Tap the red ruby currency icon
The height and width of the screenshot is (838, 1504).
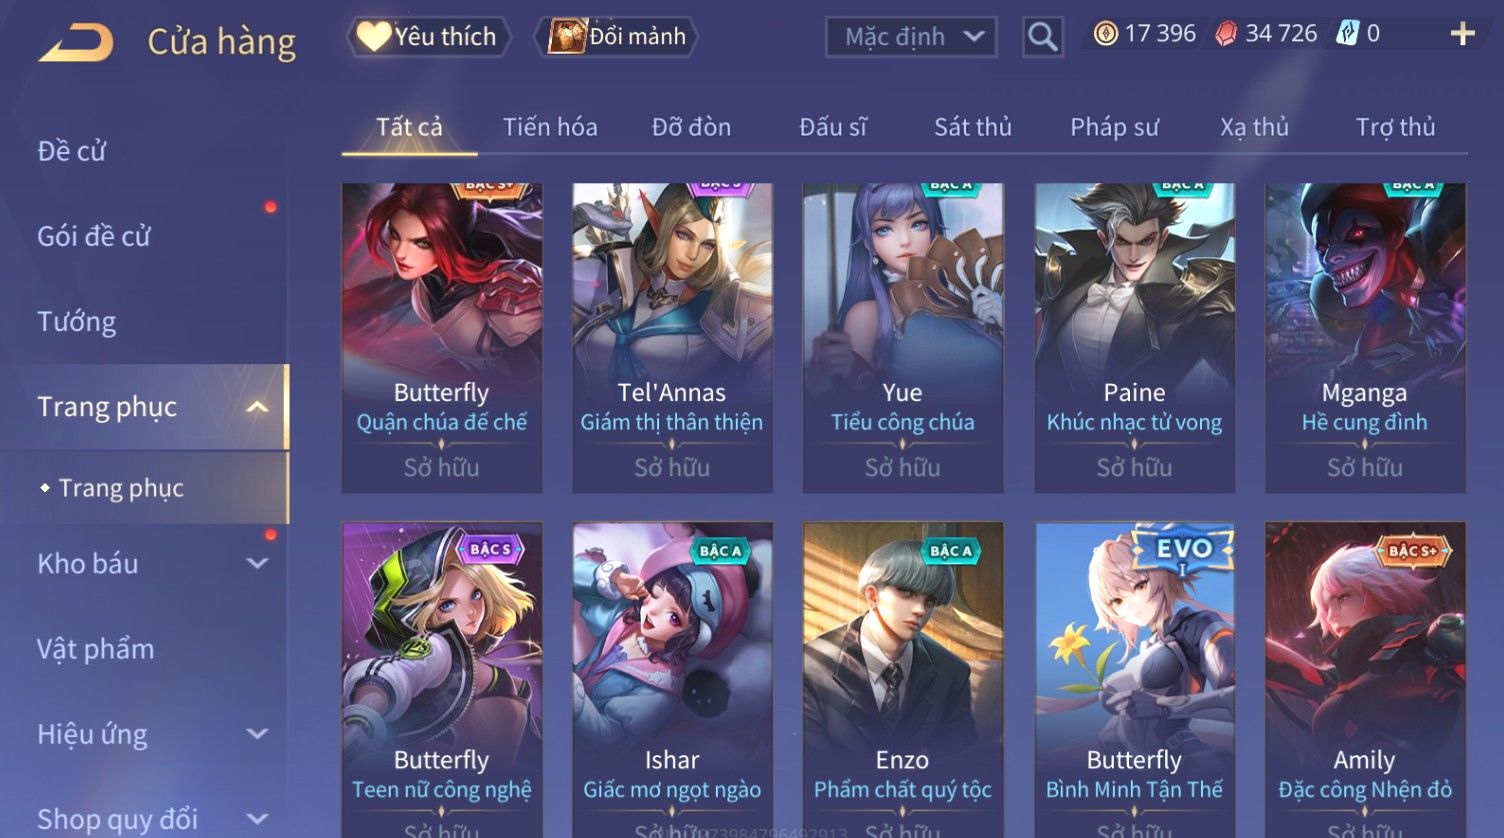click(1226, 34)
